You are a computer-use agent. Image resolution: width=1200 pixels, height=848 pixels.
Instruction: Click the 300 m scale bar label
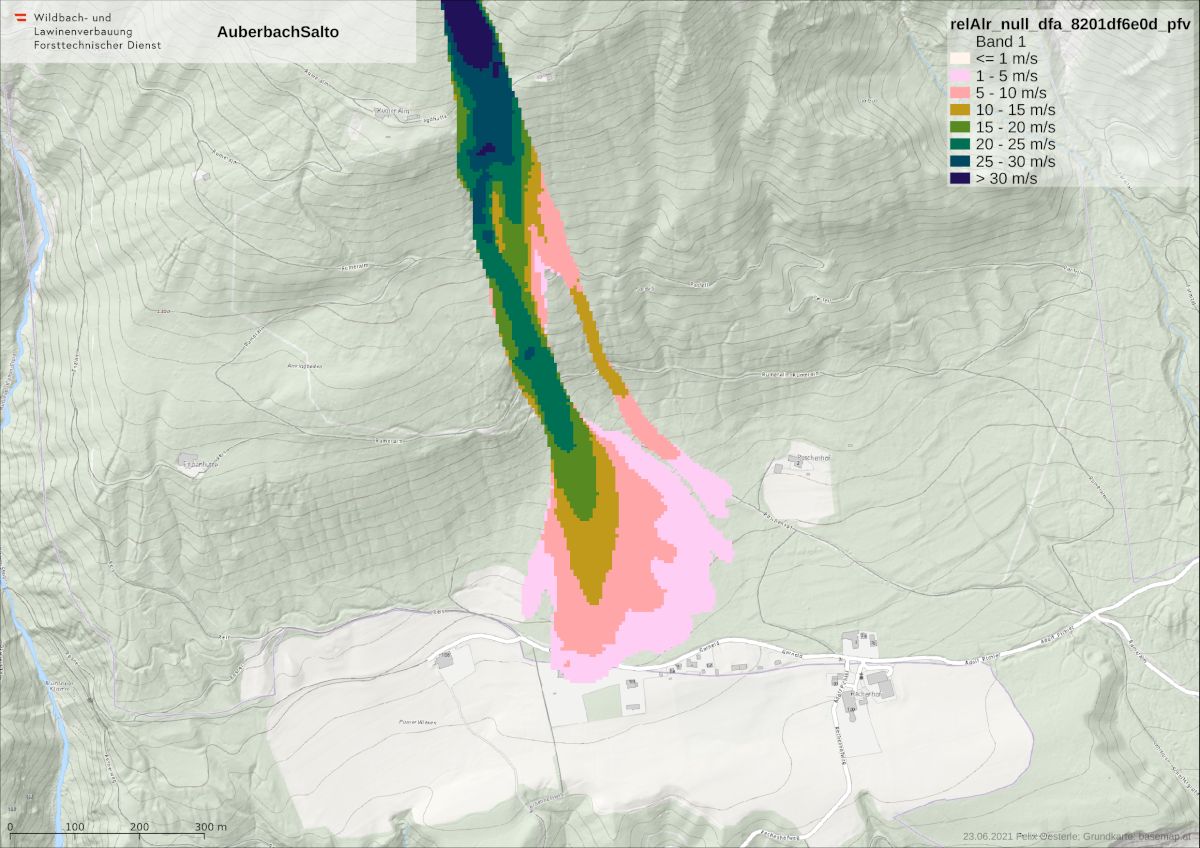pyautogui.click(x=211, y=827)
